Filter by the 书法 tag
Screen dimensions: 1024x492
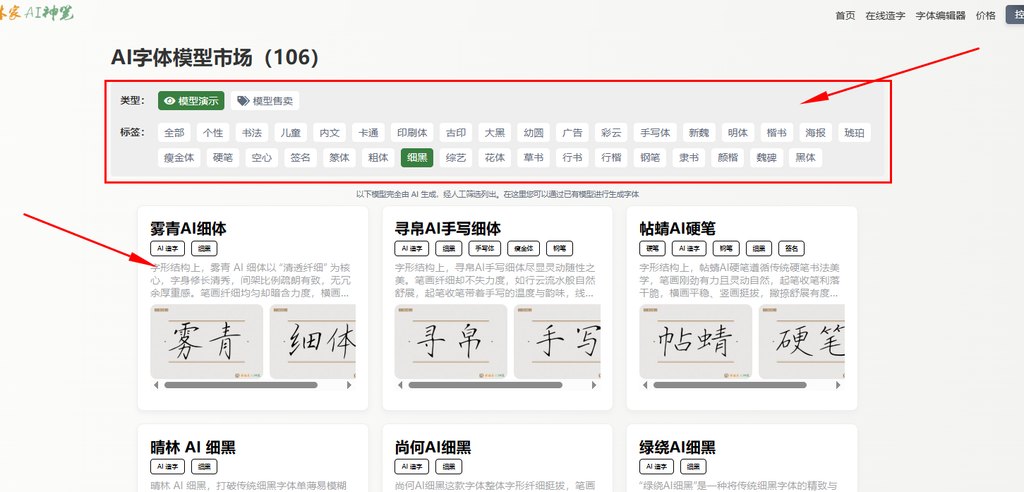251,133
